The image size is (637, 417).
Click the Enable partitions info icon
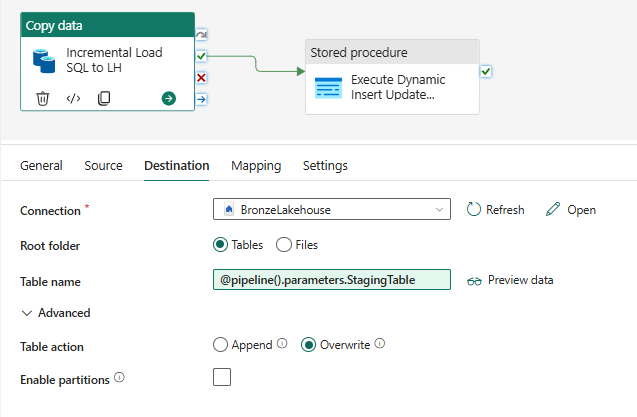[119, 378]
